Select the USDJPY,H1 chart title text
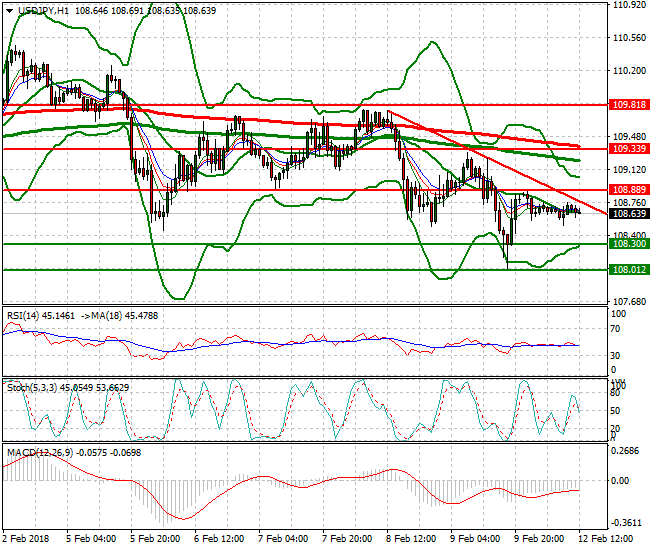 pyautogui.click(x=43, y=11)
